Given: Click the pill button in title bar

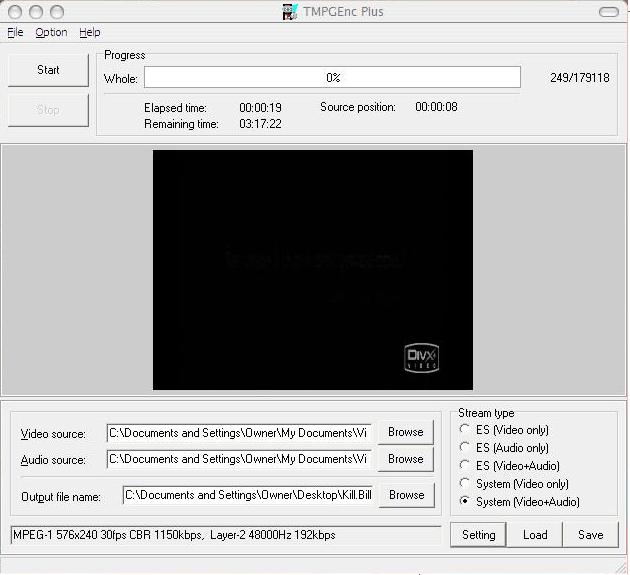Looking at the screenshot, I should [609, 12].
